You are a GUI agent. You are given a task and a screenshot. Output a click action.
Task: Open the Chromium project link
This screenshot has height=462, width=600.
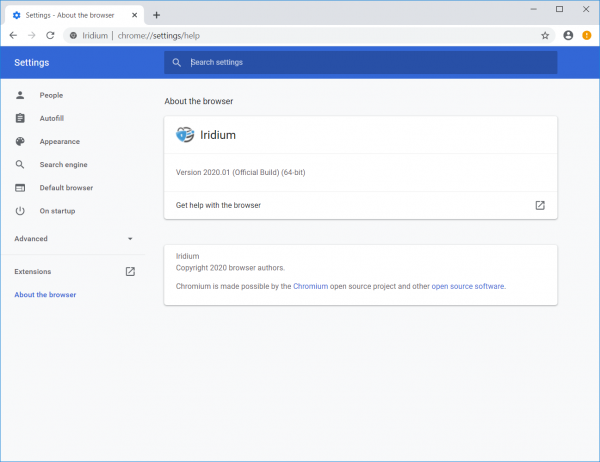tap(311, 286)
